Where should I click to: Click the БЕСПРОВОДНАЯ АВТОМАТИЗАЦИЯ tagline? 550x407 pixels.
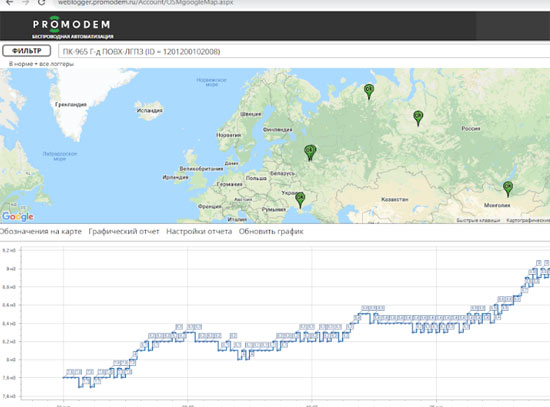pyautogui.click(x=73, y=36)
